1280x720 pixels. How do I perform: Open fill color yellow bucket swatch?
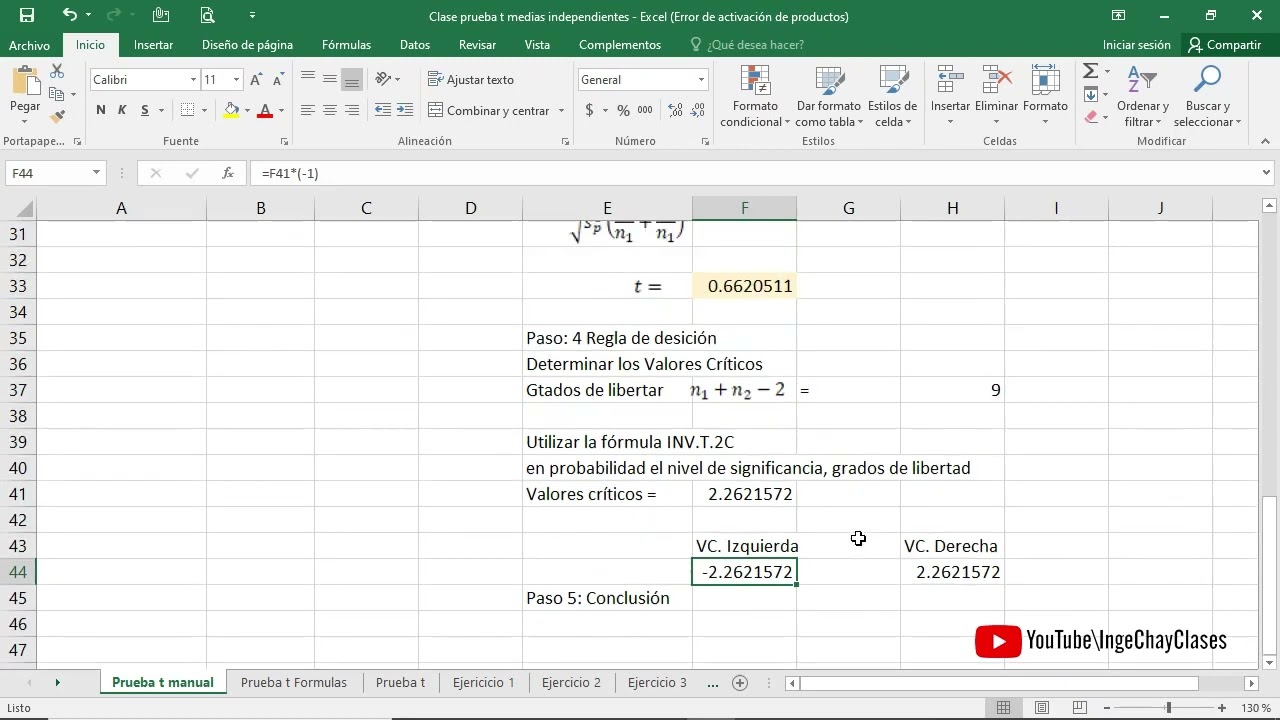click(232, 110)
